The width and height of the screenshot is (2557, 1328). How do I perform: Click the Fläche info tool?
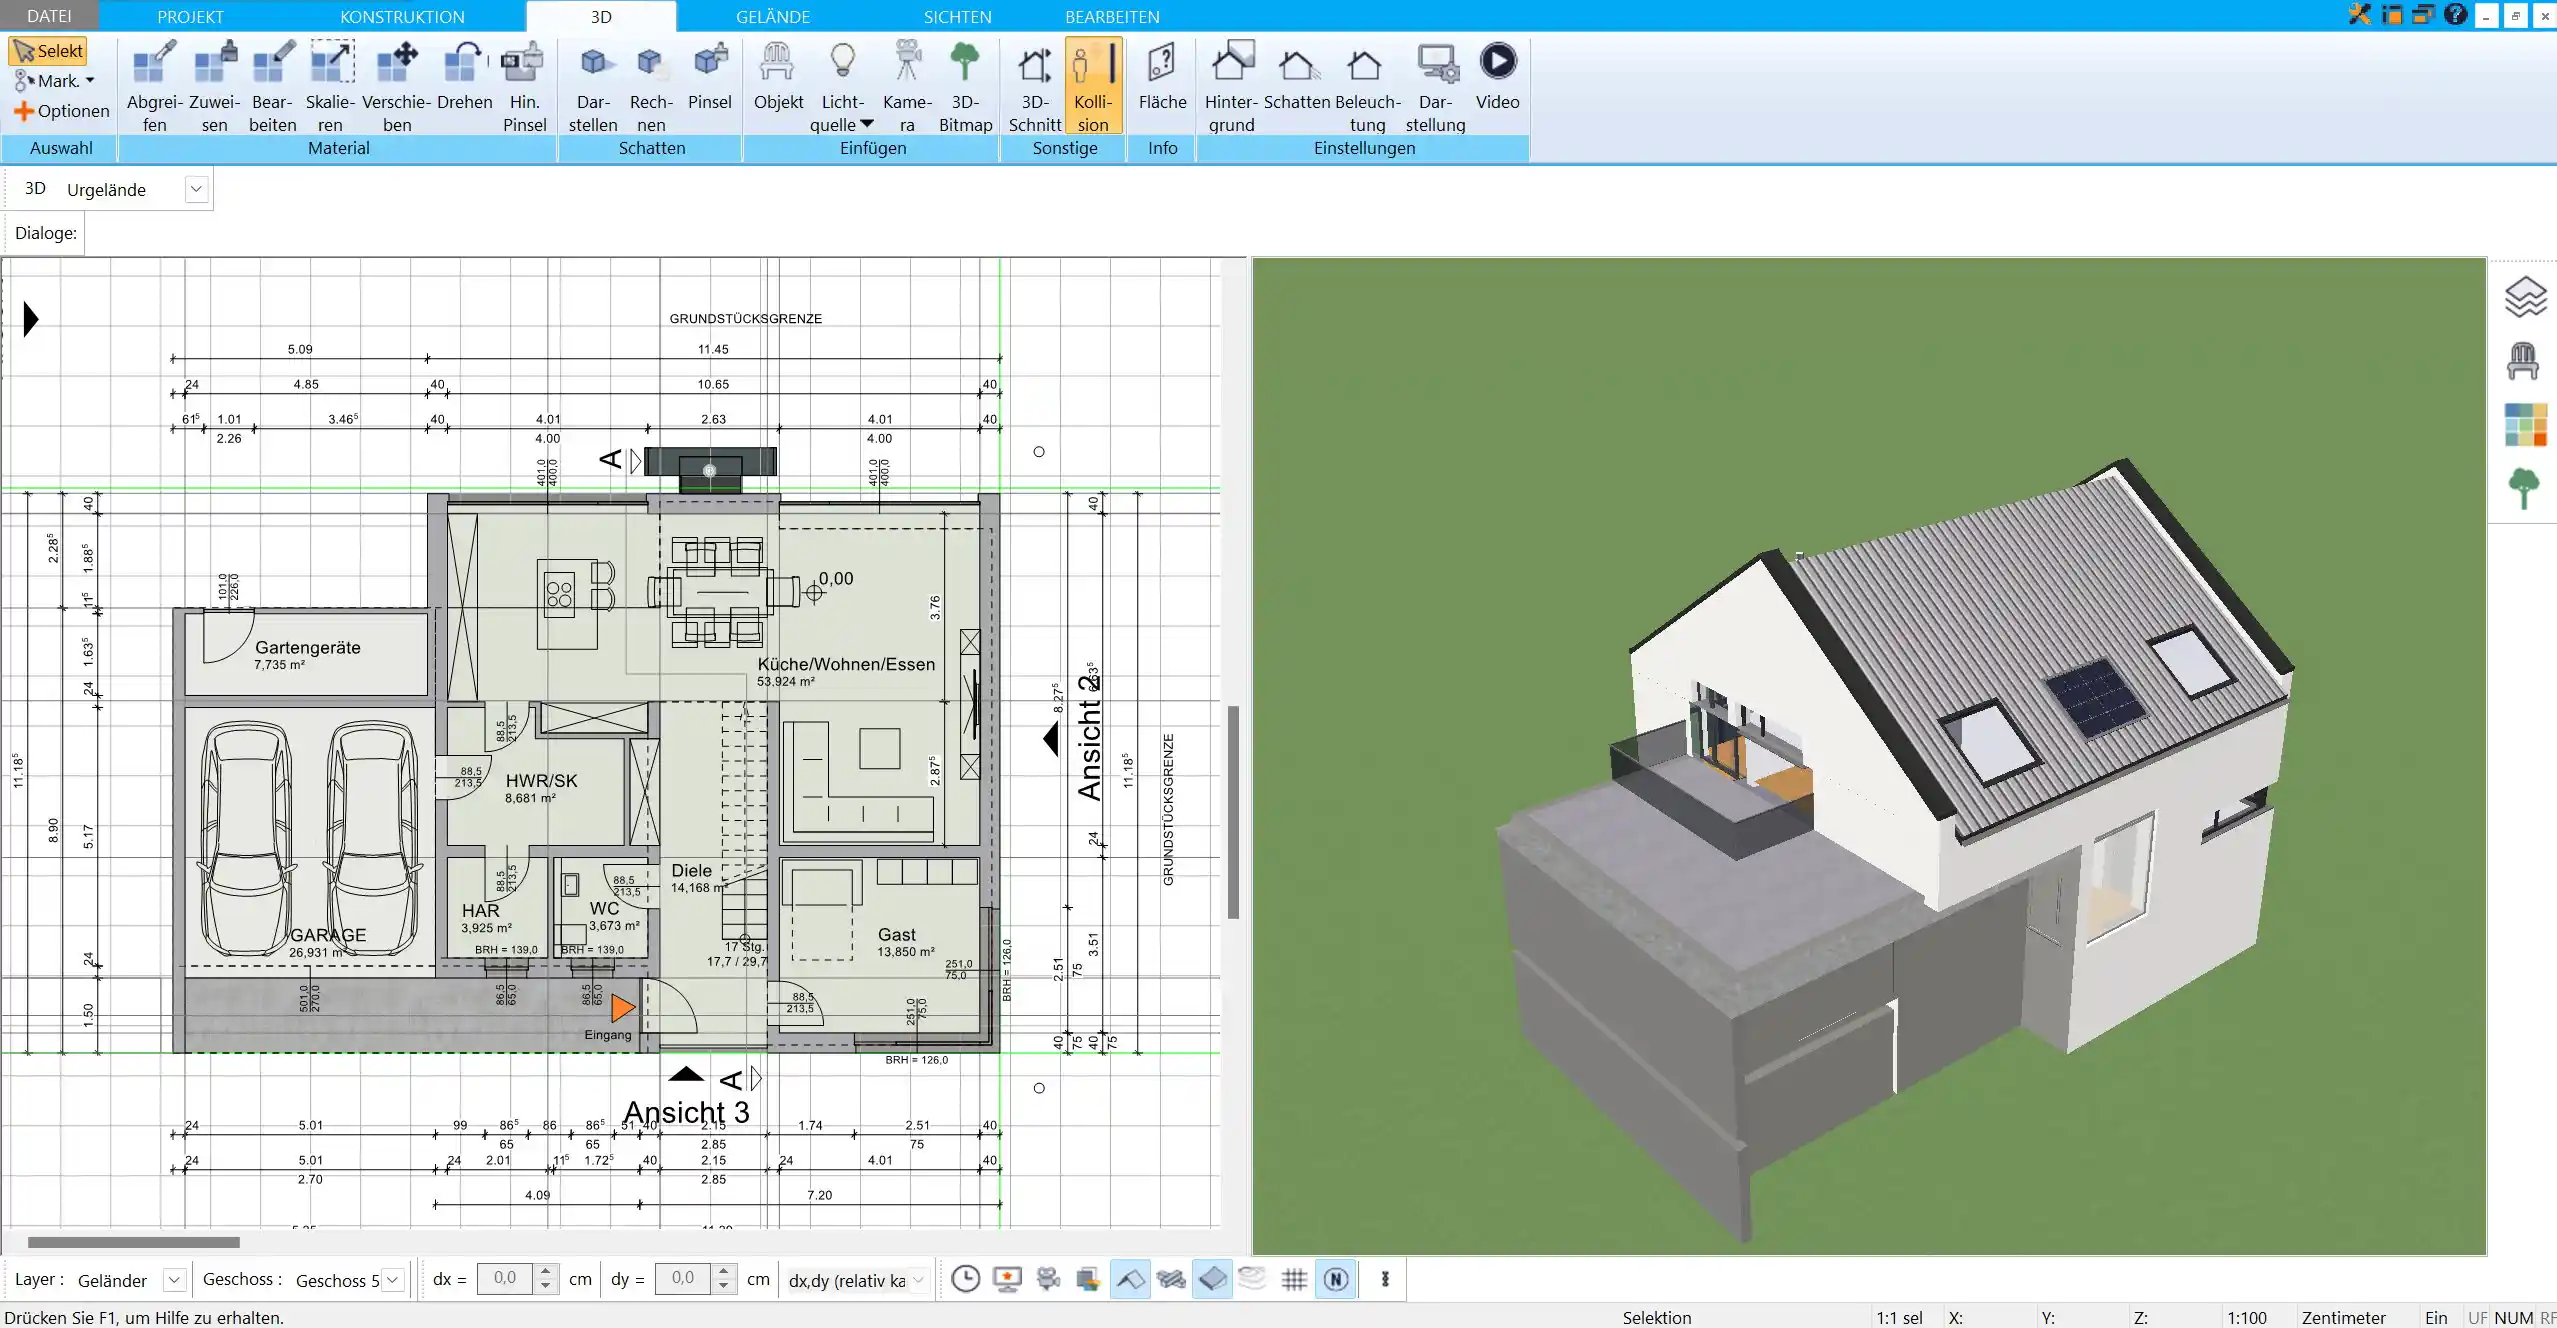point(1162,76)
